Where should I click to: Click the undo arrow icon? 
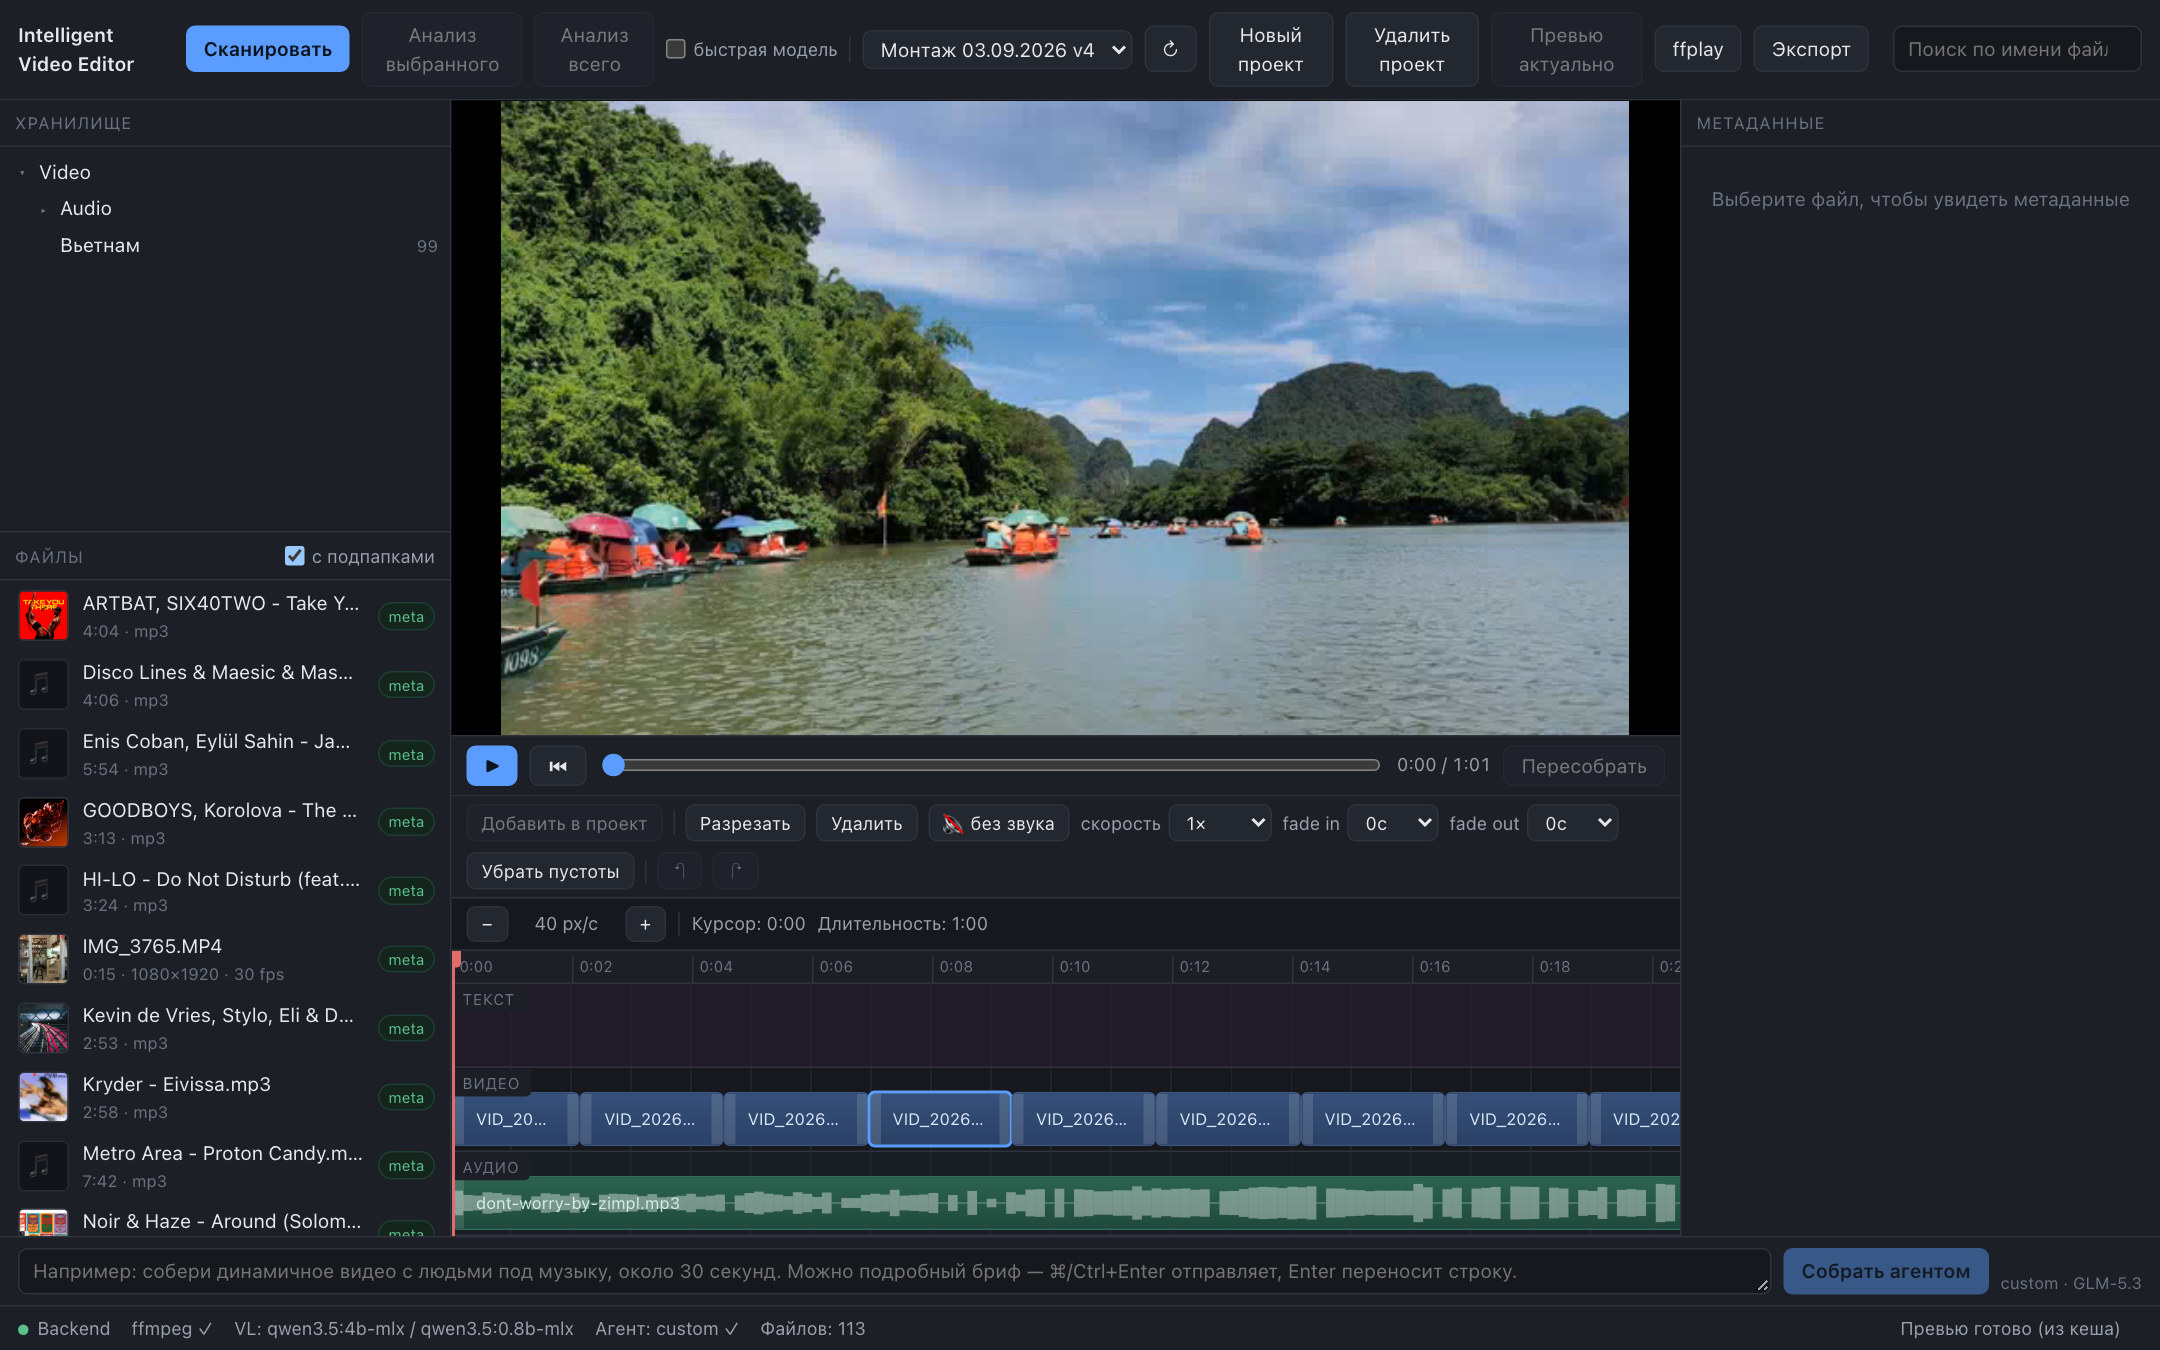click(679, 871)
